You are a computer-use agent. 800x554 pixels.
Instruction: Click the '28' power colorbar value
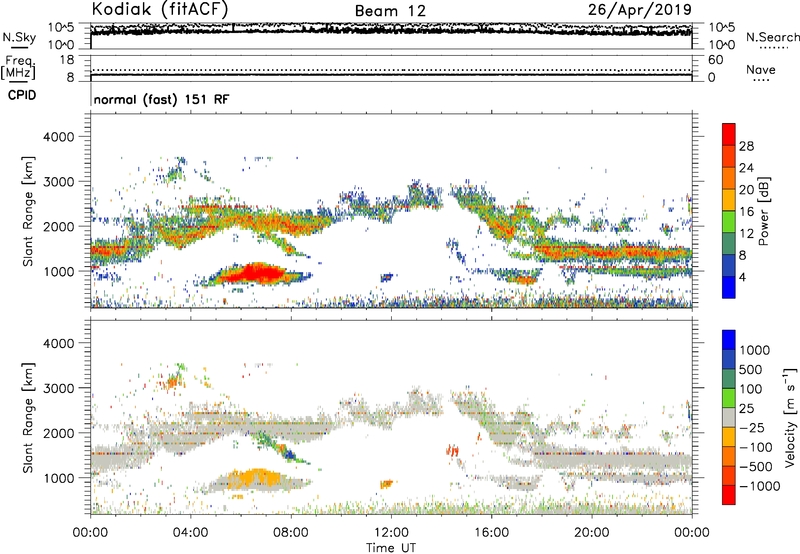point(746,146)
